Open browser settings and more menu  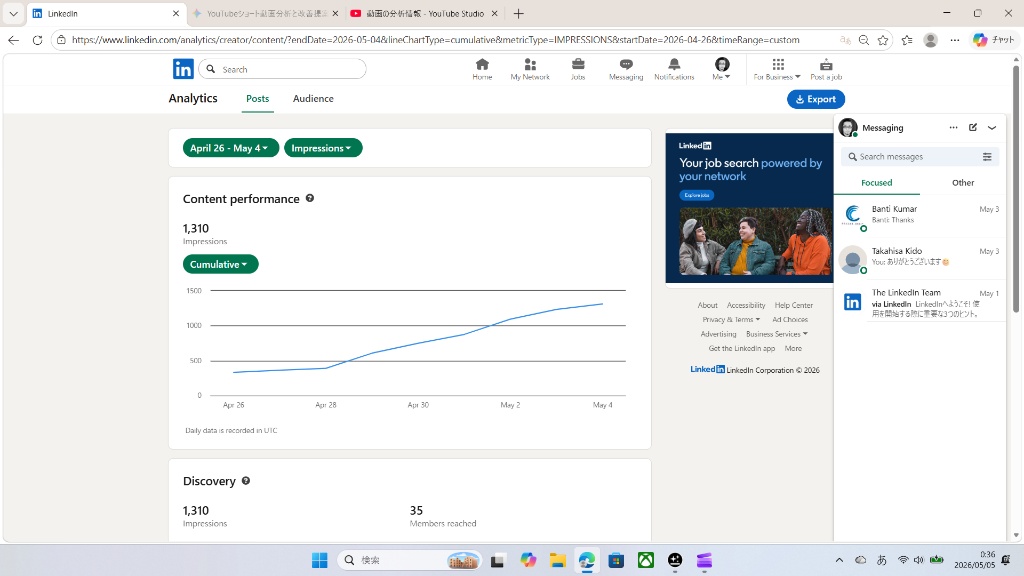pos(955,40)
